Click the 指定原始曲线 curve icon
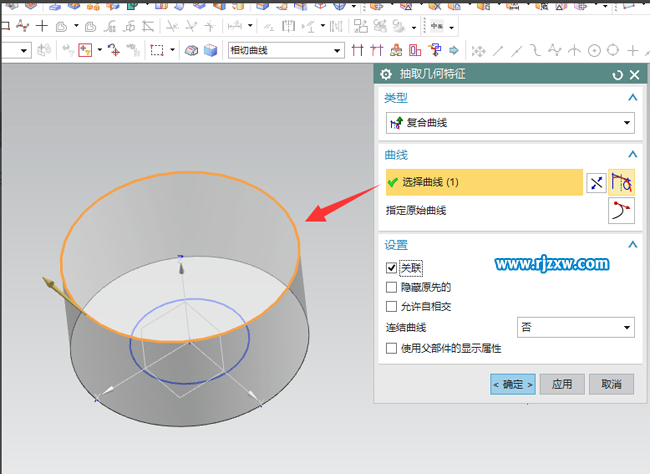 pyautogui.click(x=622, y=210)
